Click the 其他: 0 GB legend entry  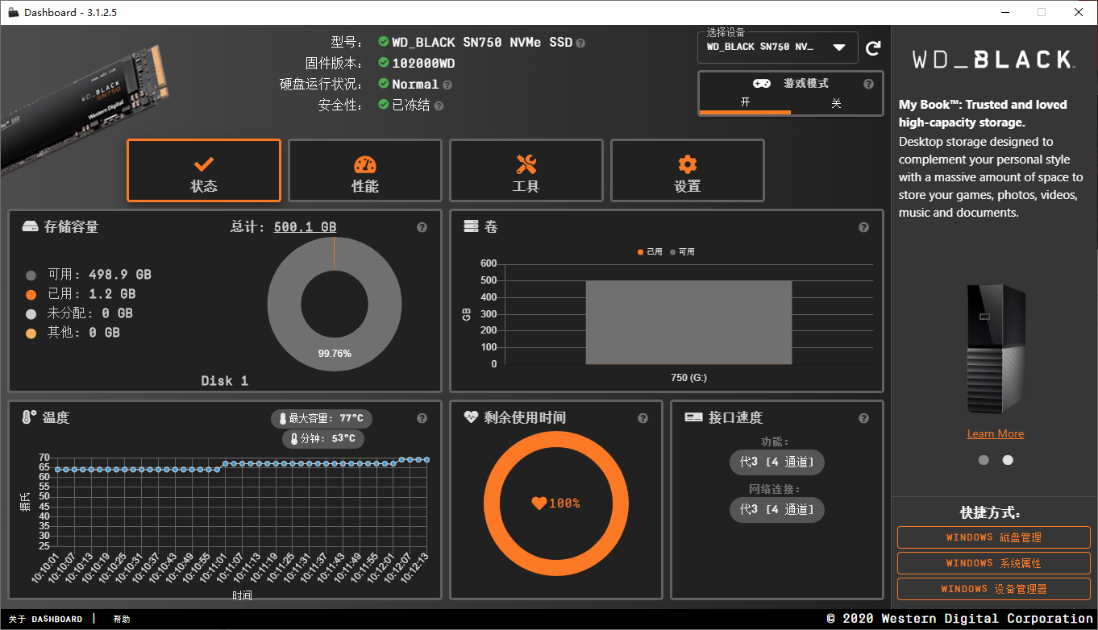(x=73, y=332)
